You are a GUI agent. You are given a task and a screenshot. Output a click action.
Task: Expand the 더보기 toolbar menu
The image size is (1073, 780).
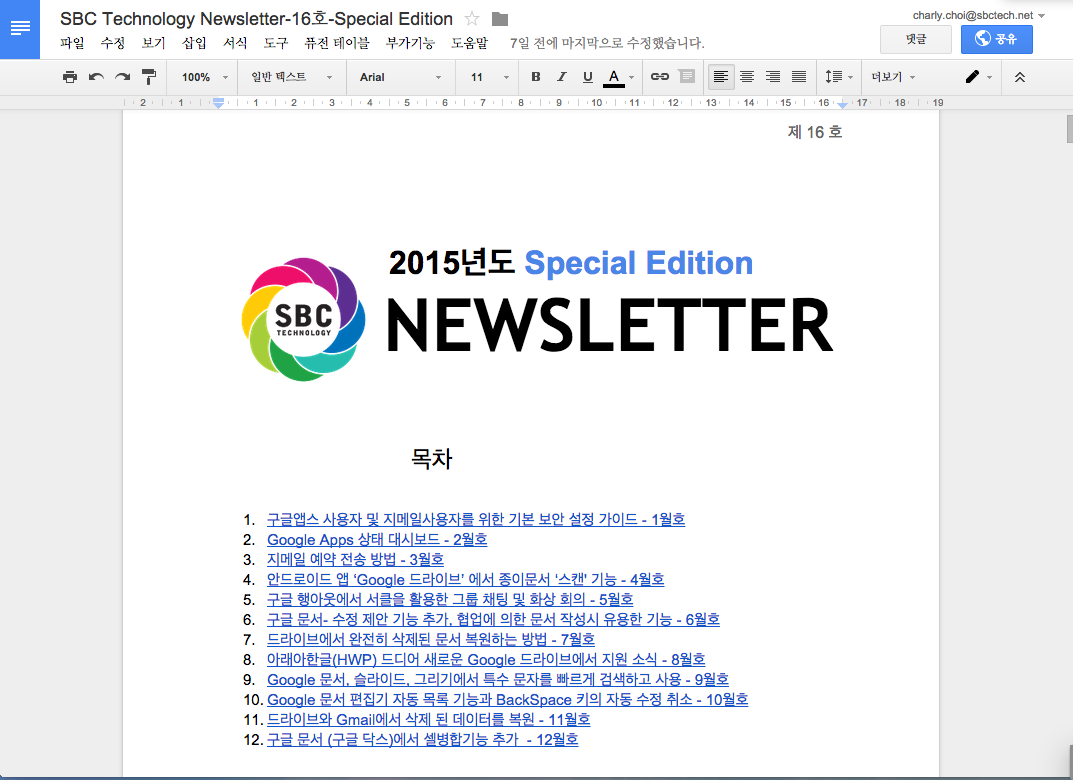(x=893, y=77)
